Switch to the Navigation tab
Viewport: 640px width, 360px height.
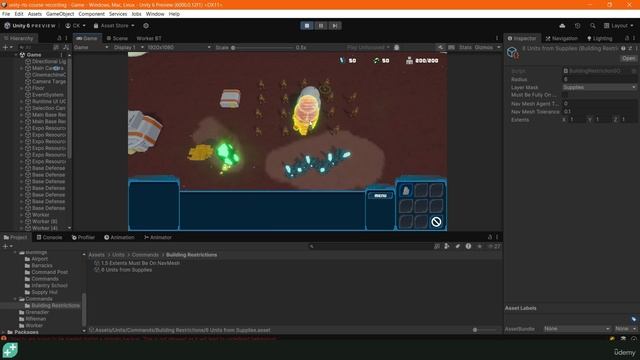(562, 38)
